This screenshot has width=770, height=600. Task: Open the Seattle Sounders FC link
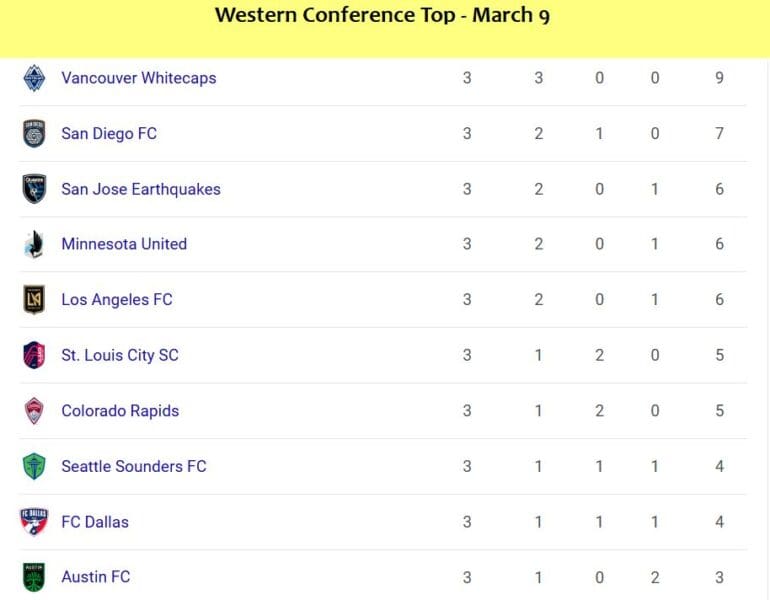[x=134, y=466]
